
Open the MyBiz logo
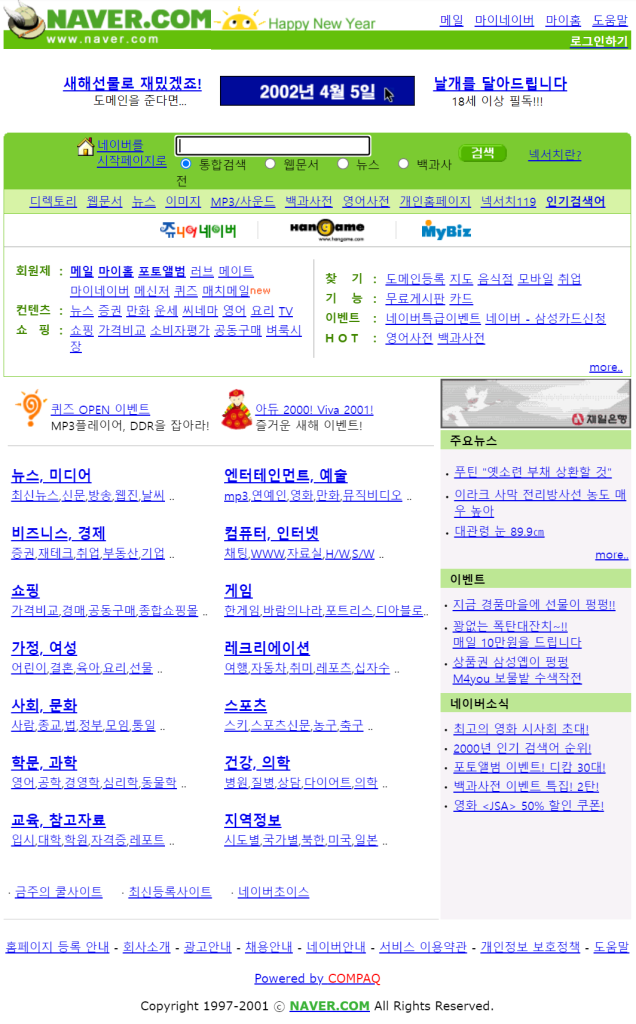point(446,230)
